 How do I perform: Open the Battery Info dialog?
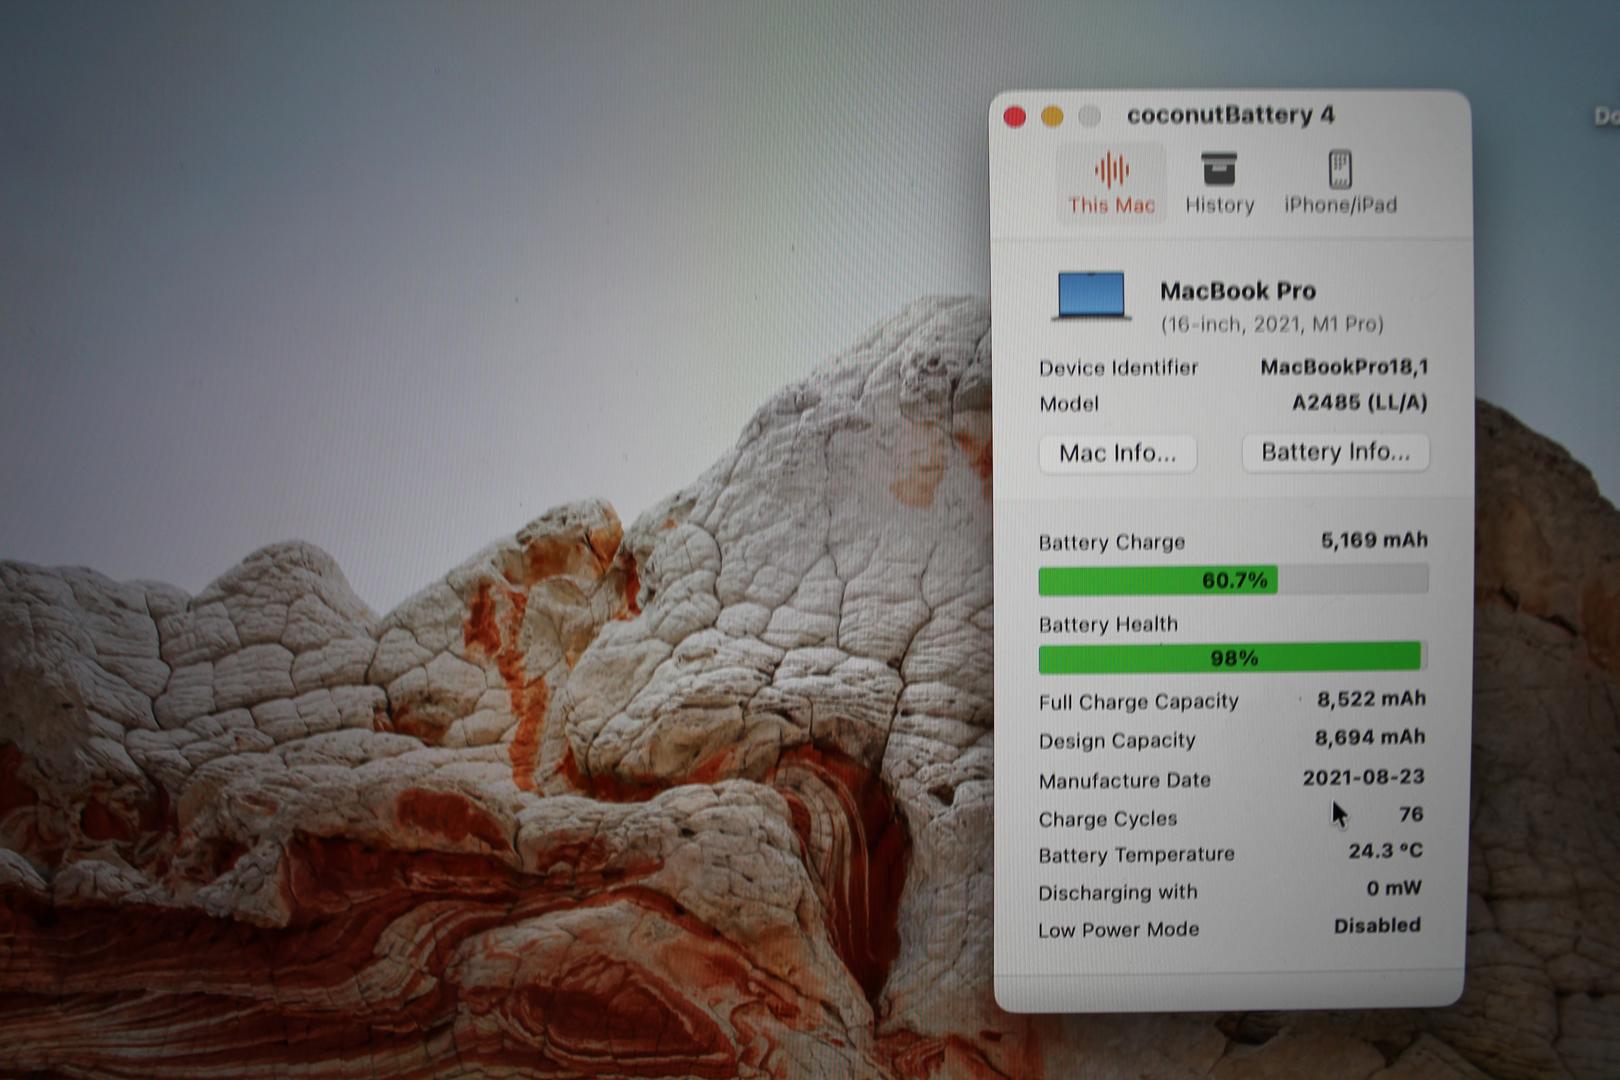[x=1335, y=452]
